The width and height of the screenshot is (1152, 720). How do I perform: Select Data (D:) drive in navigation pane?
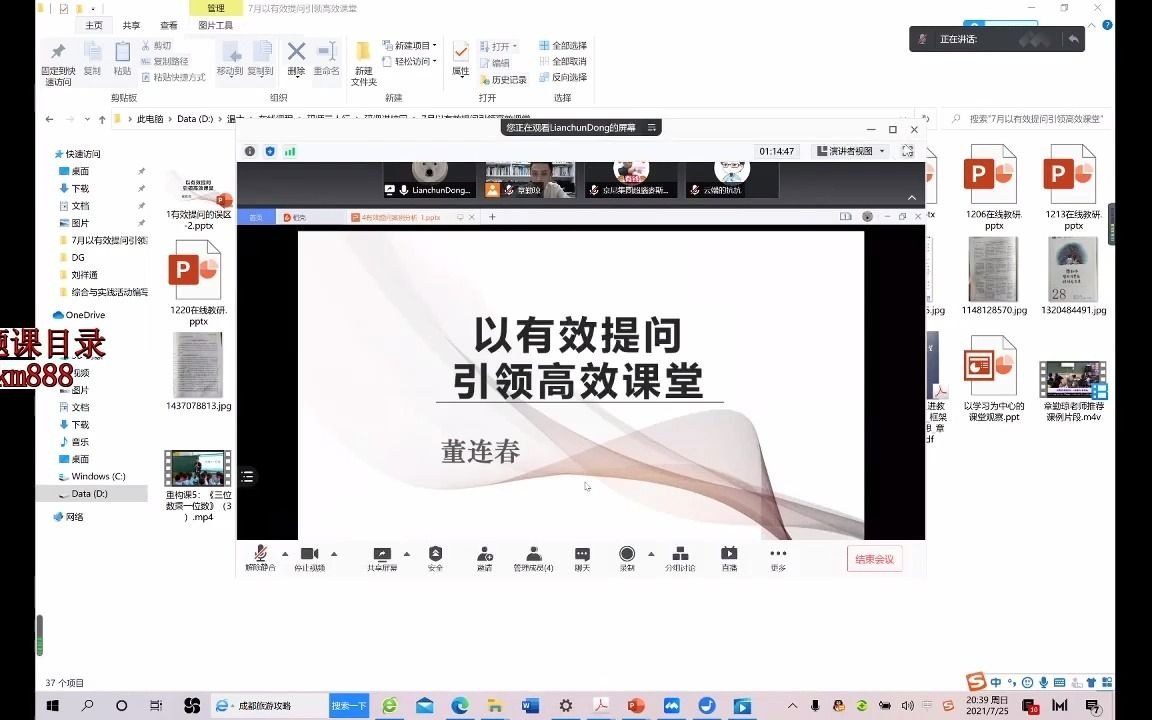pos(90,494)
